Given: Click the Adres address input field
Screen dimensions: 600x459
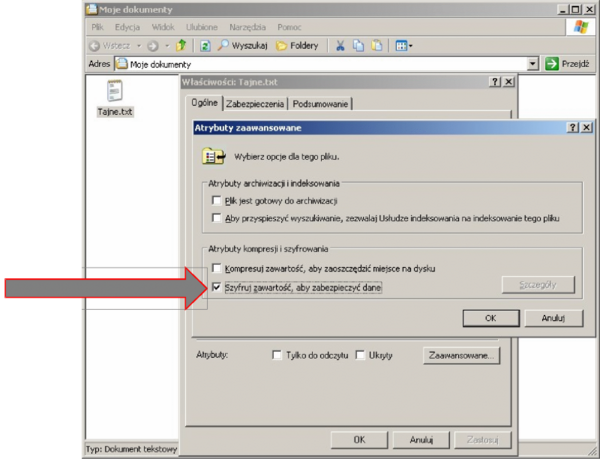Looking at the screenshot, I should [320, 64].
